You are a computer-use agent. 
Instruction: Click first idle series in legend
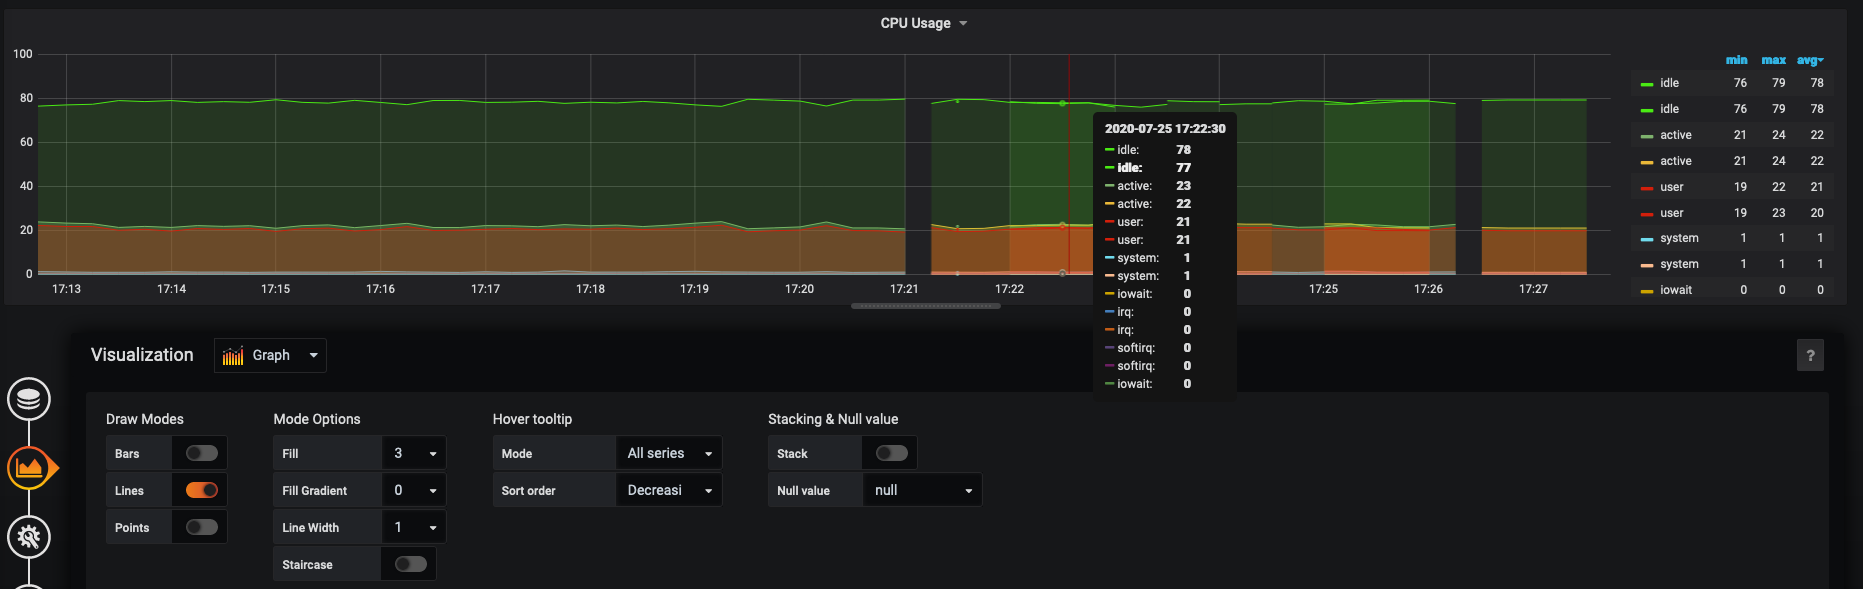(1670, 83)
